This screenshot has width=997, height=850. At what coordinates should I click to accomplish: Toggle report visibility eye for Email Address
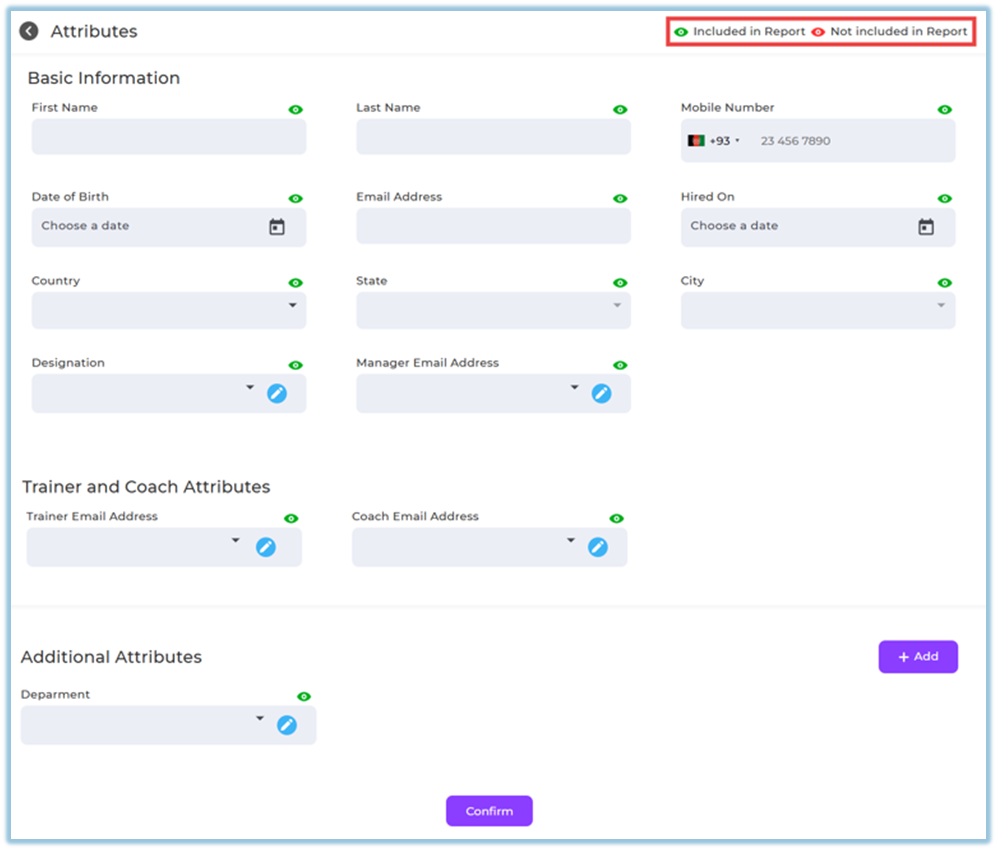click(620, 199)
